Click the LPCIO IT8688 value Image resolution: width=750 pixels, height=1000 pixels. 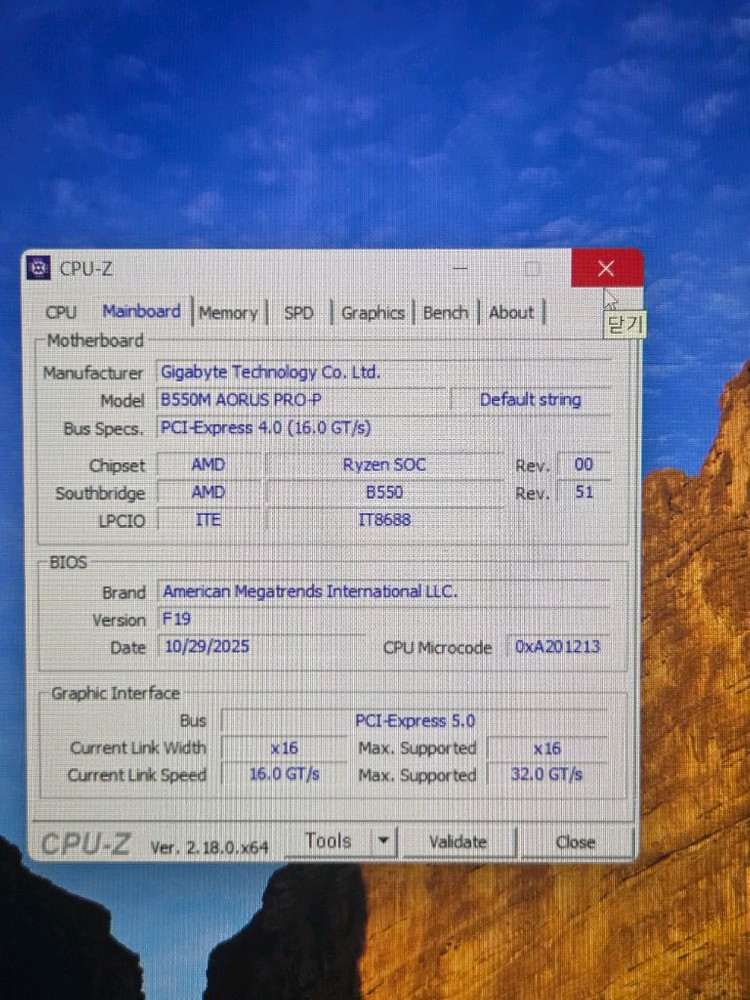pyautogui.click(x=384, y=520)
